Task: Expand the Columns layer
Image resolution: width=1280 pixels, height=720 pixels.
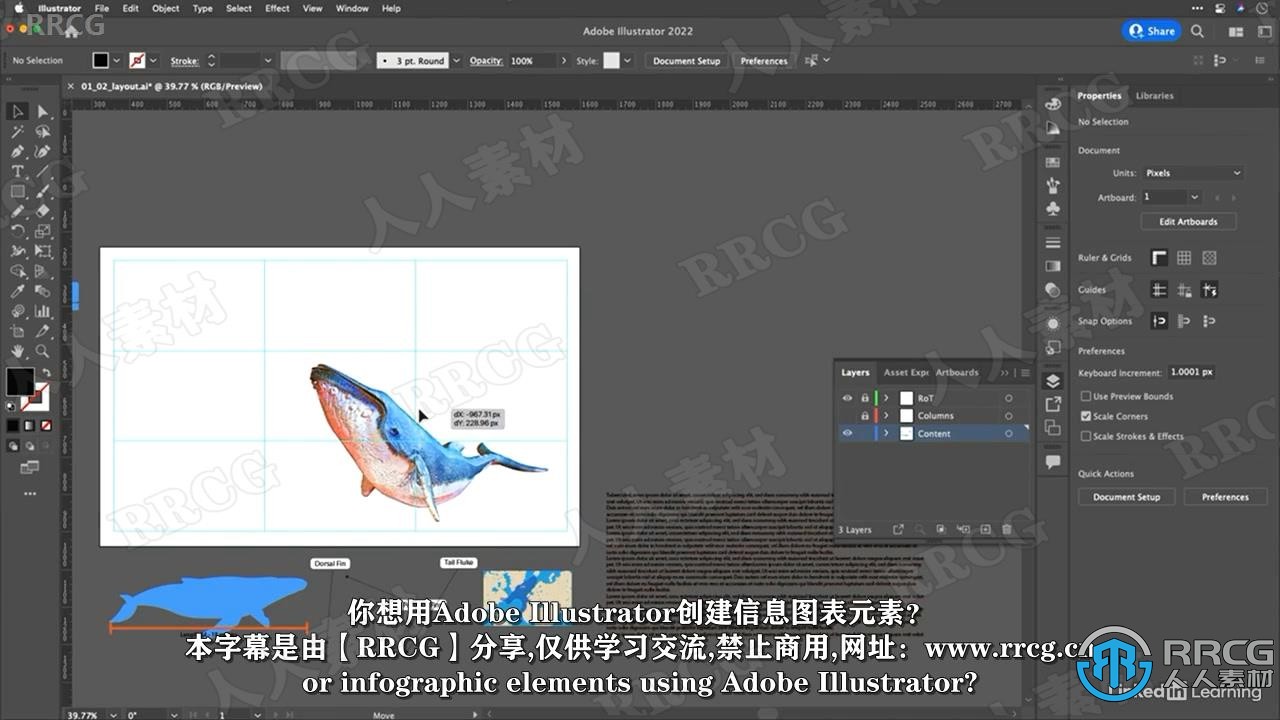Action: (x=886, y=416)
